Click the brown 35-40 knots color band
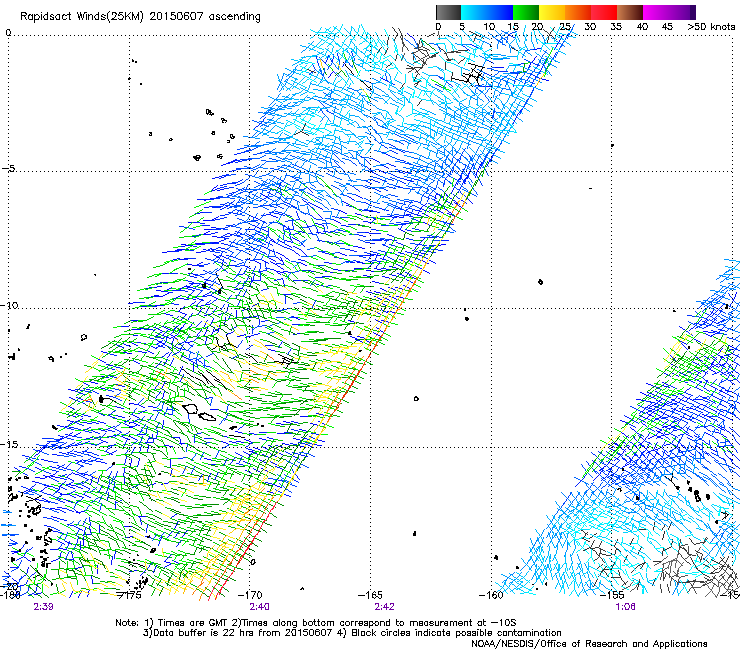Viewport: 740px width, 650px height. [x=630, y=12]
